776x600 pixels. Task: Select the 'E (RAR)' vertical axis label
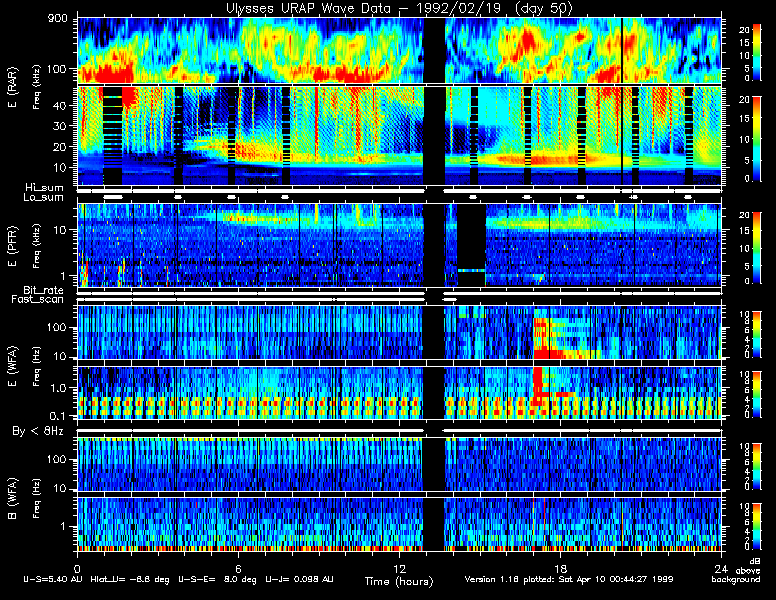(12, 87)
